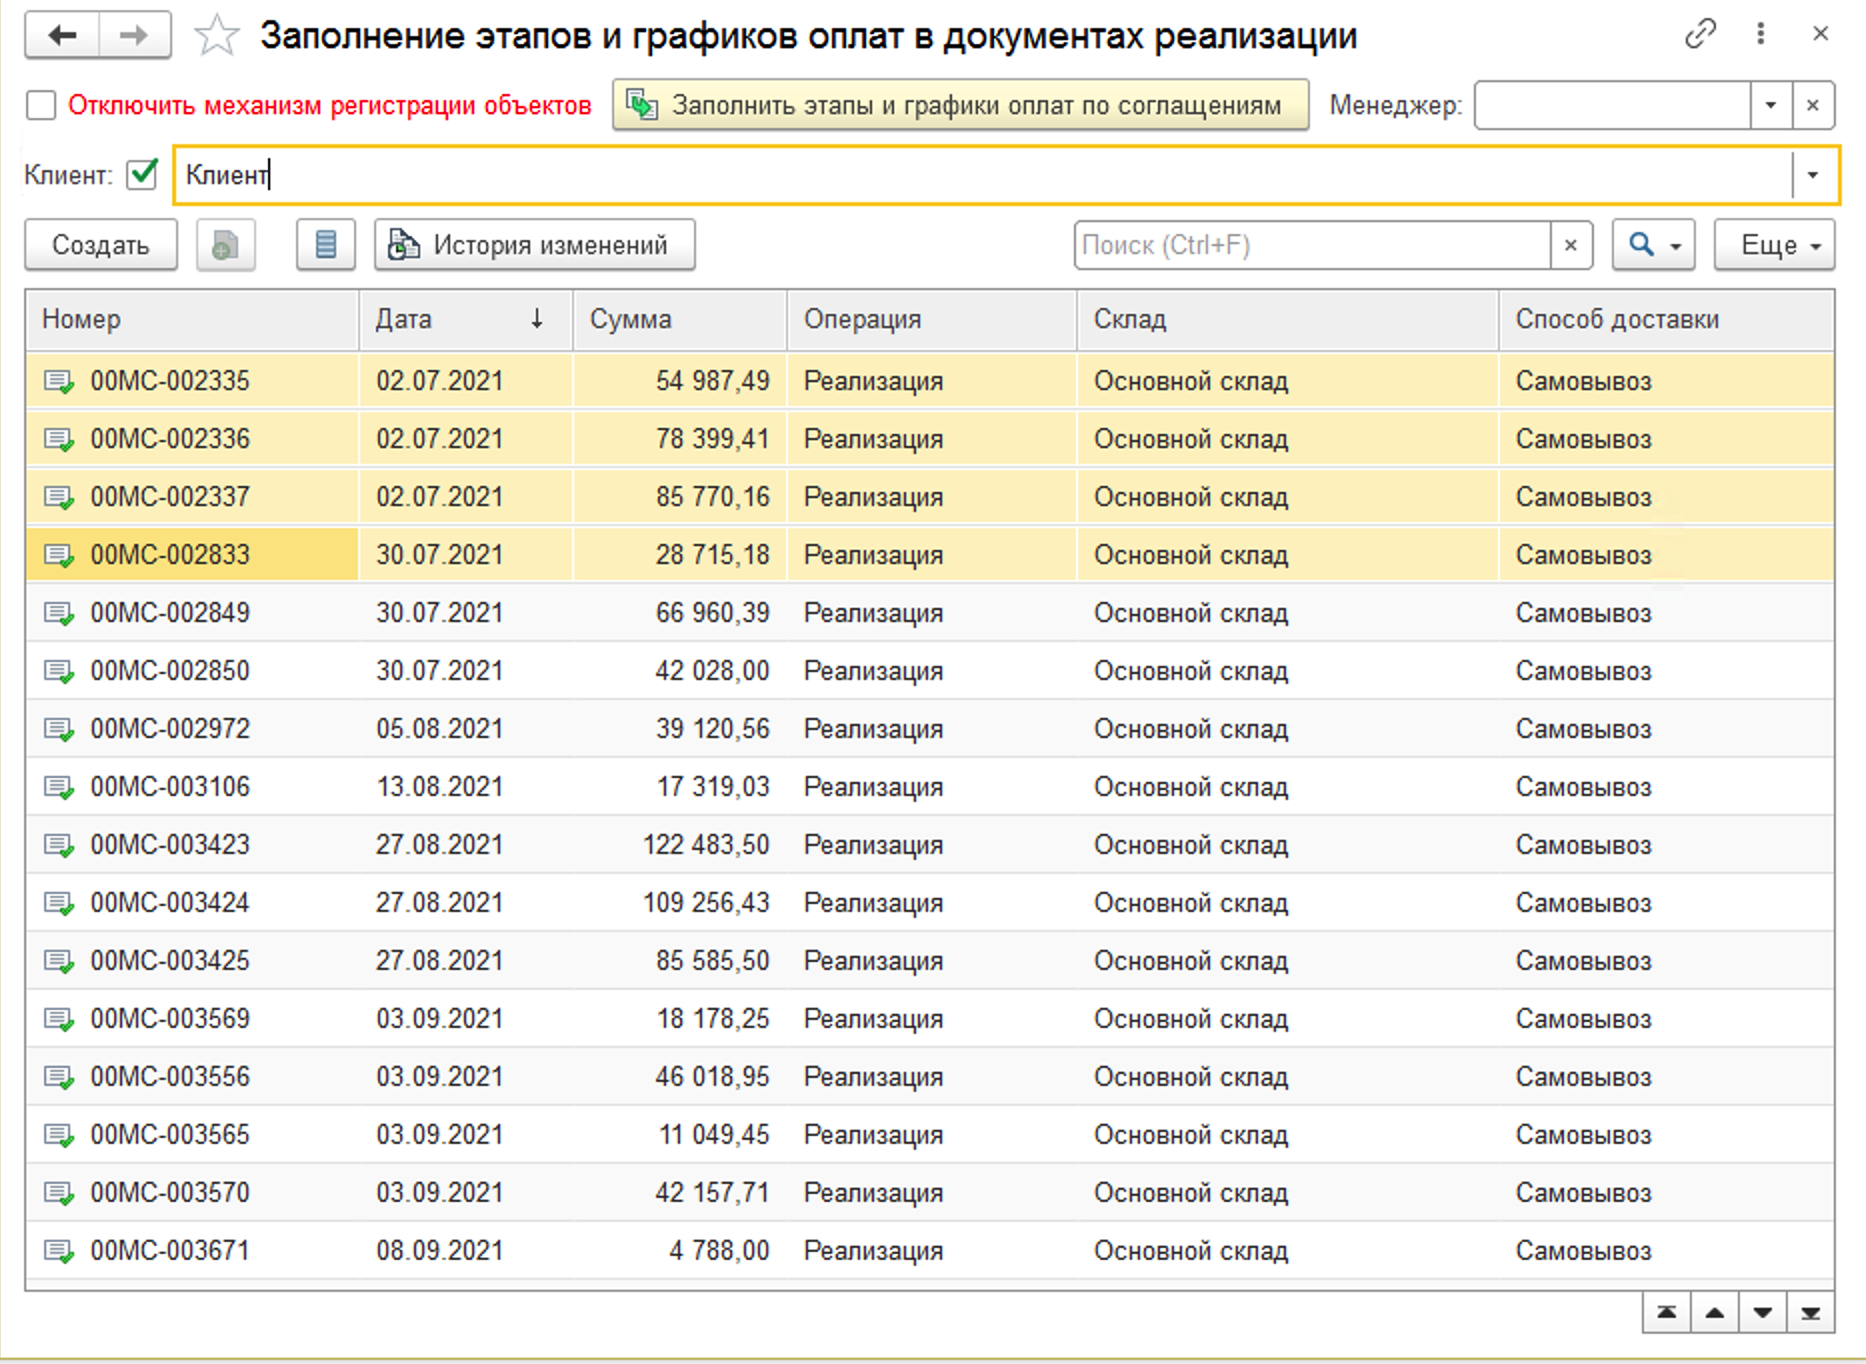Clear the search field with X
The image size is (1866, 1364).
point(1571,245)
